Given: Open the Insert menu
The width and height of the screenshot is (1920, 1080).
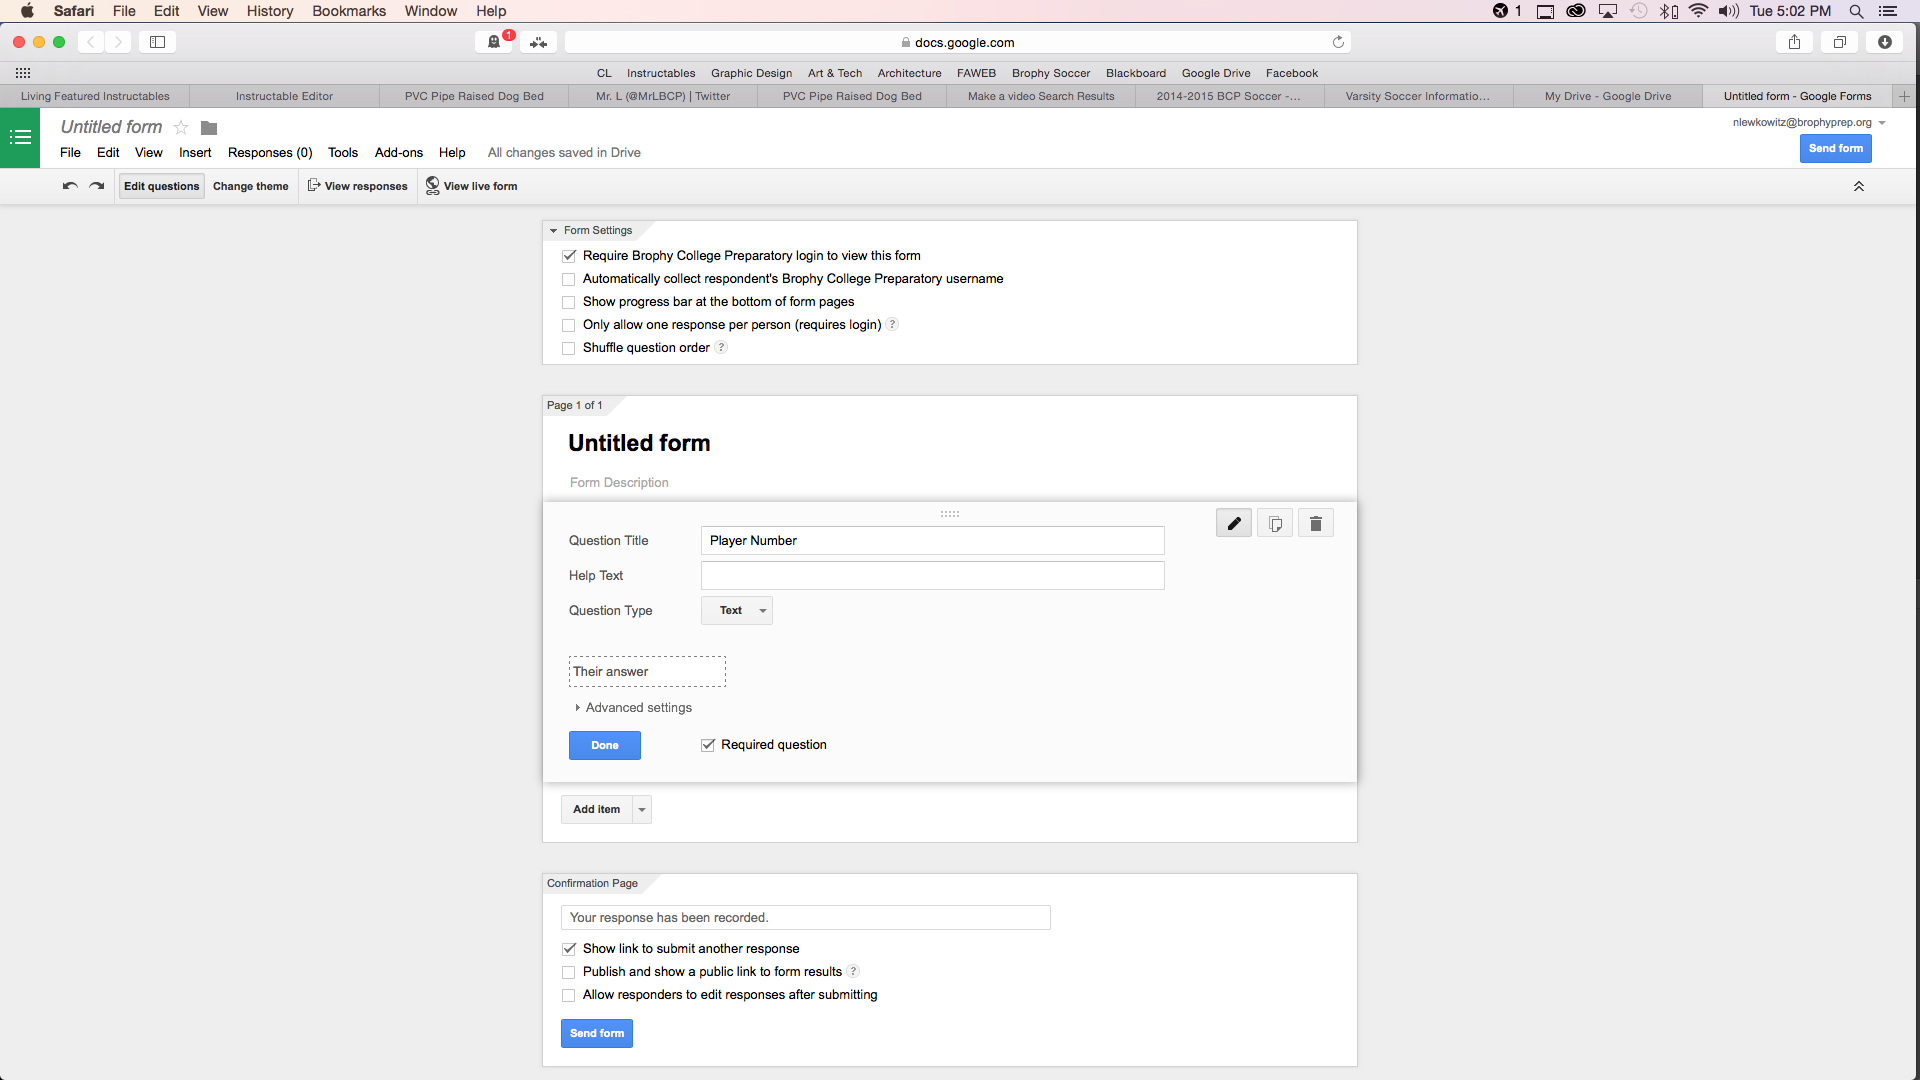Looking at the screenshot, I should coord(195,153).
